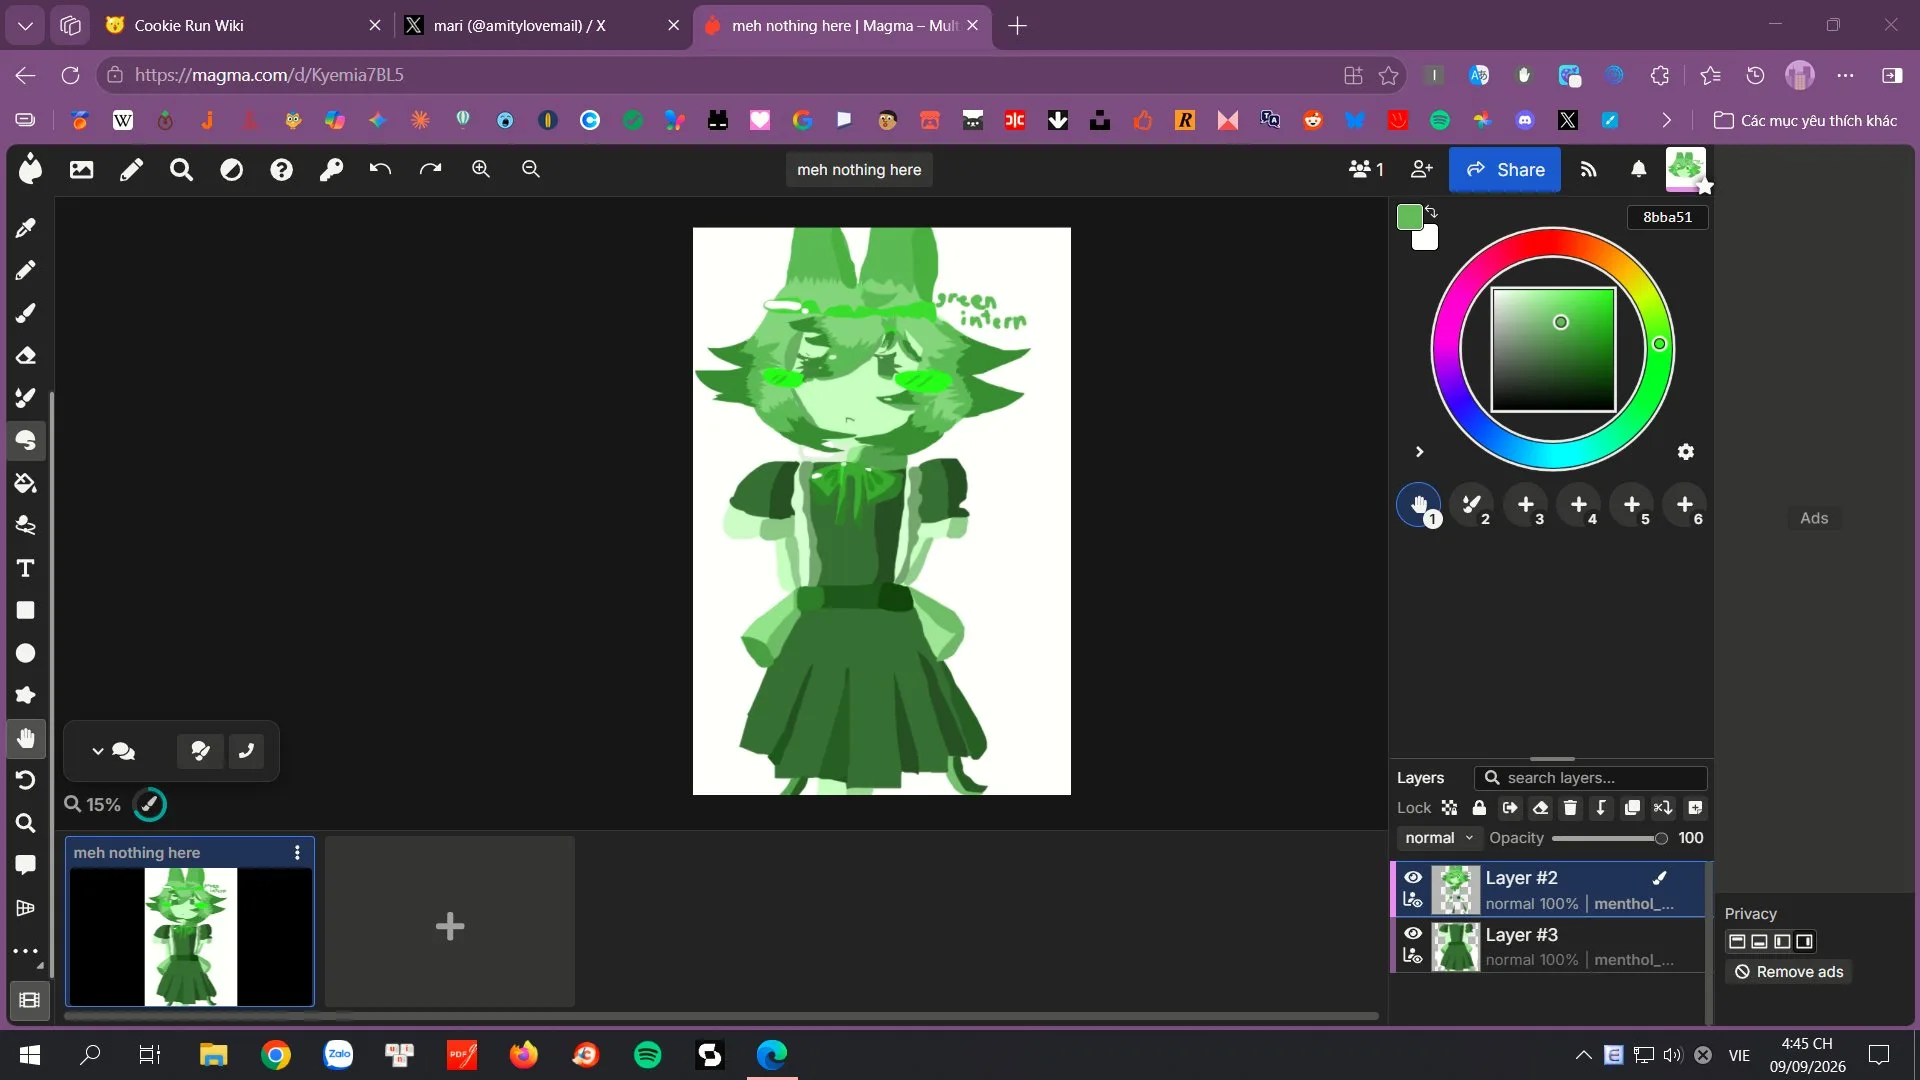1920x1080 pixels.
Task: Delete layer using trash icon
Action: pos(1570,808)
